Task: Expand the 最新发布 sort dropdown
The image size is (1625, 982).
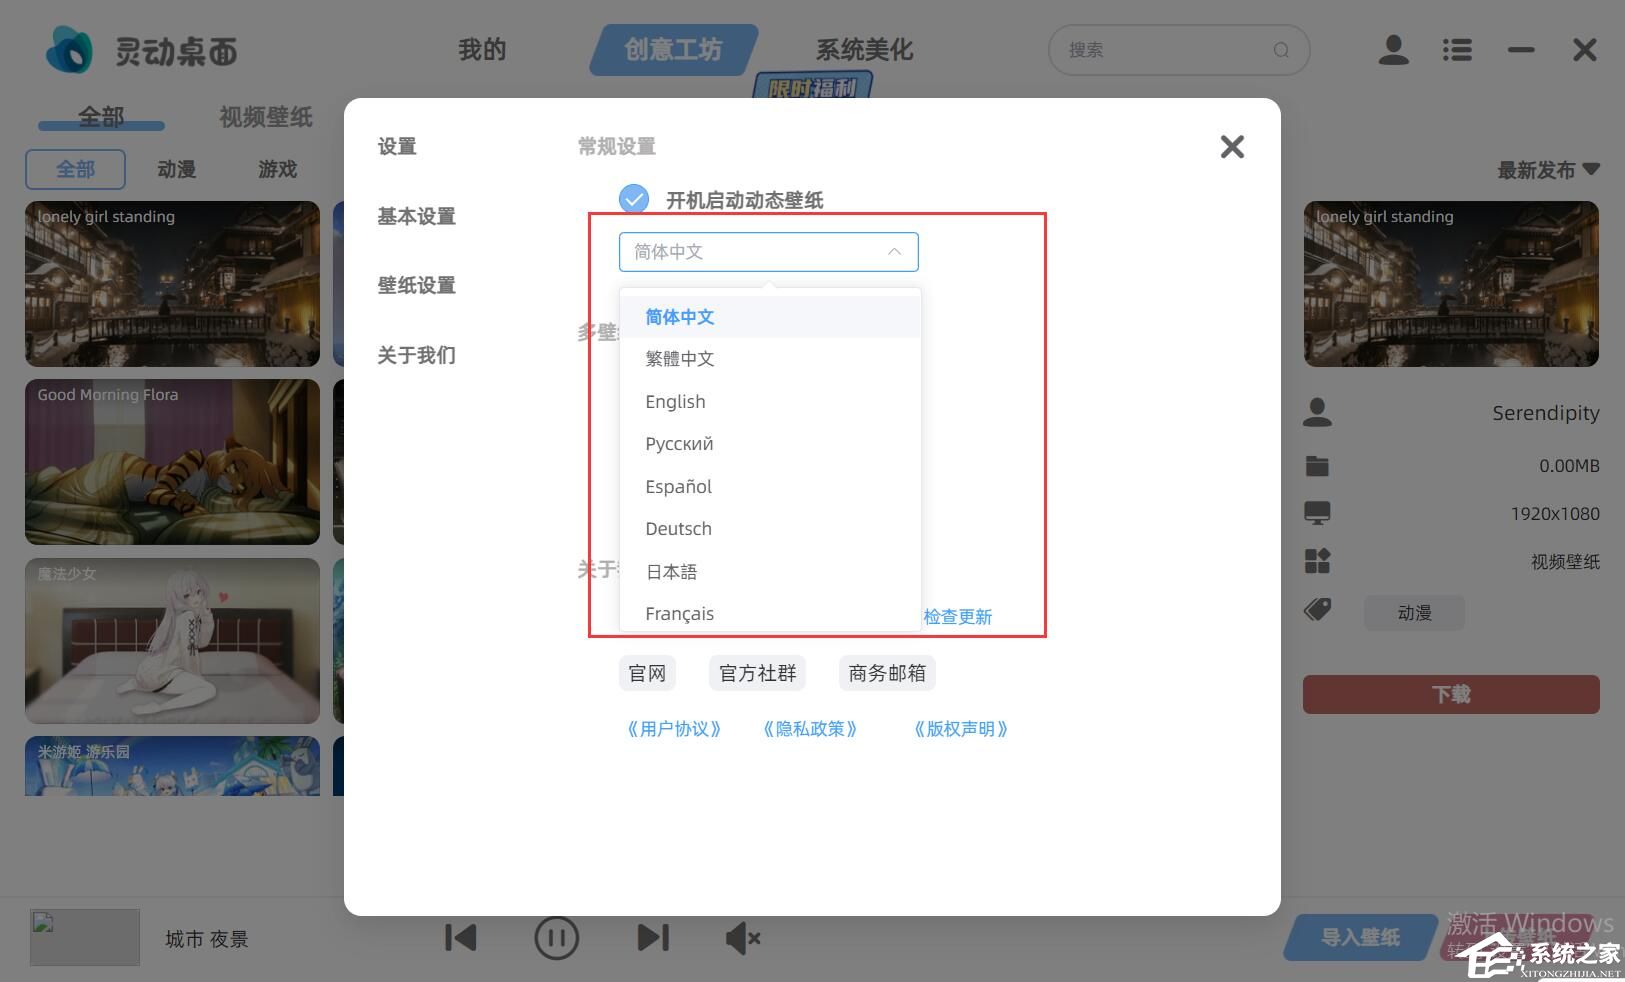Action: [x=1547, y=170]
